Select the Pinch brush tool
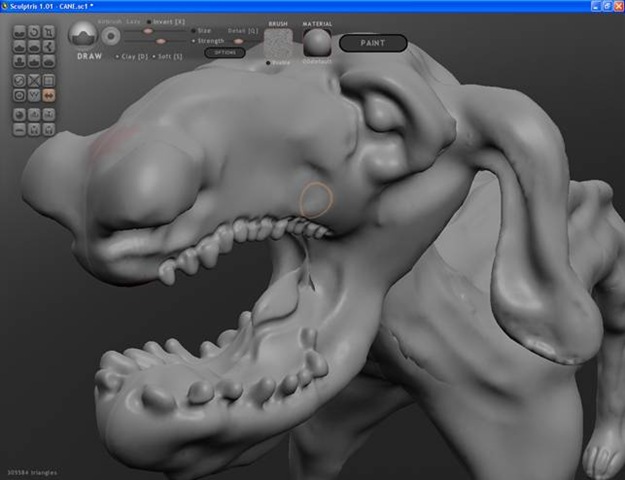Image resolution: width=625 pixels, height=480 pixels. (x=34, y=61)
